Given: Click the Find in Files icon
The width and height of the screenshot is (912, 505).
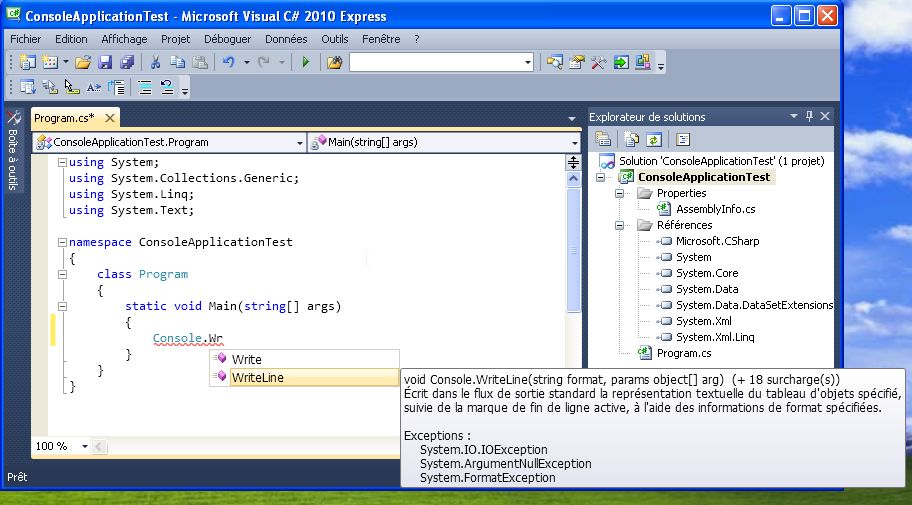Looking at the screenshot, I should [x=334, y=62].
